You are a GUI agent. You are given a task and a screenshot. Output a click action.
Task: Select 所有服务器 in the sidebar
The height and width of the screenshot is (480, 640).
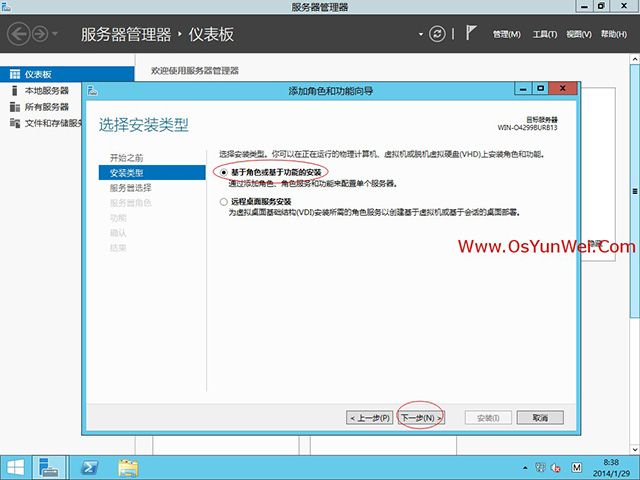[x=46, y=107]
